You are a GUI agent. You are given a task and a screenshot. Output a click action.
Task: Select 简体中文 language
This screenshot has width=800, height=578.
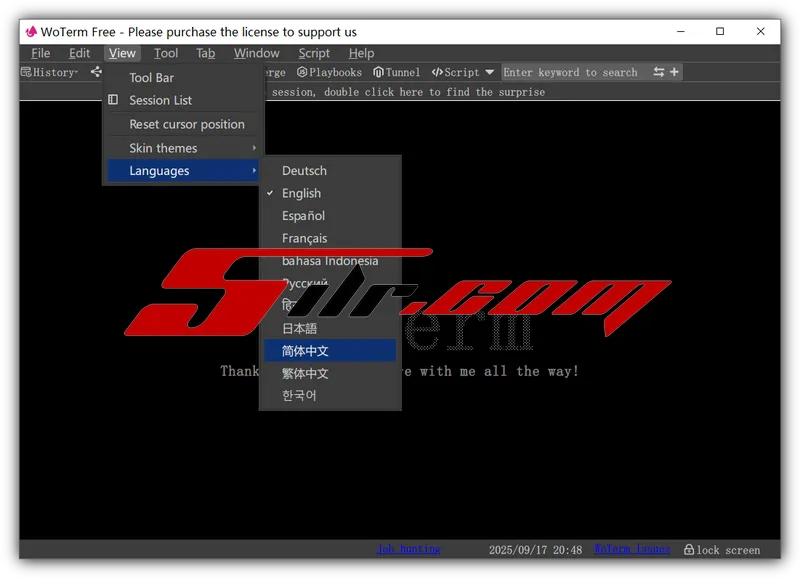[330, 350]
